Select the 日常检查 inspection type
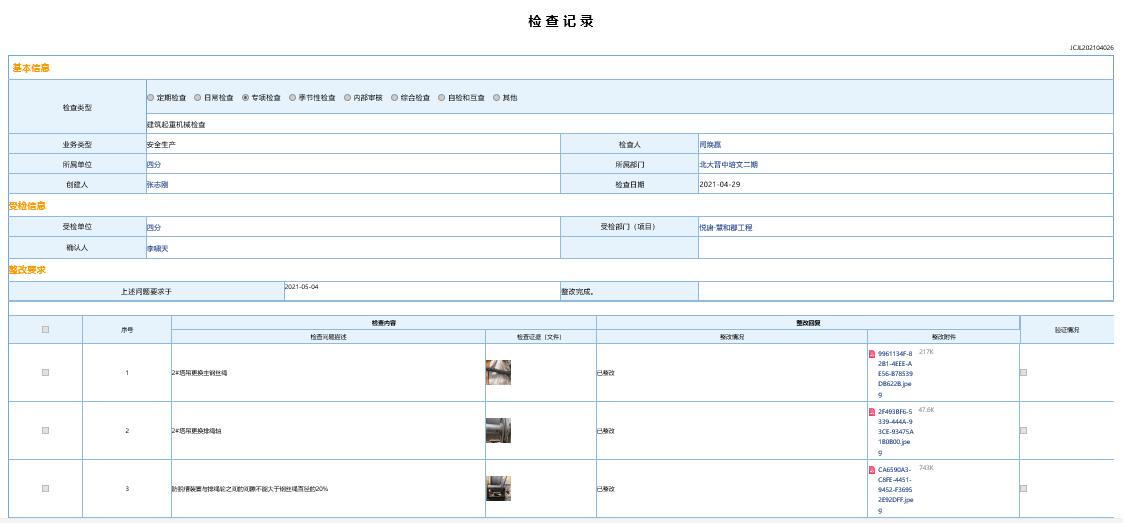This screenshot has width=1123, height=523. (198, 98)
